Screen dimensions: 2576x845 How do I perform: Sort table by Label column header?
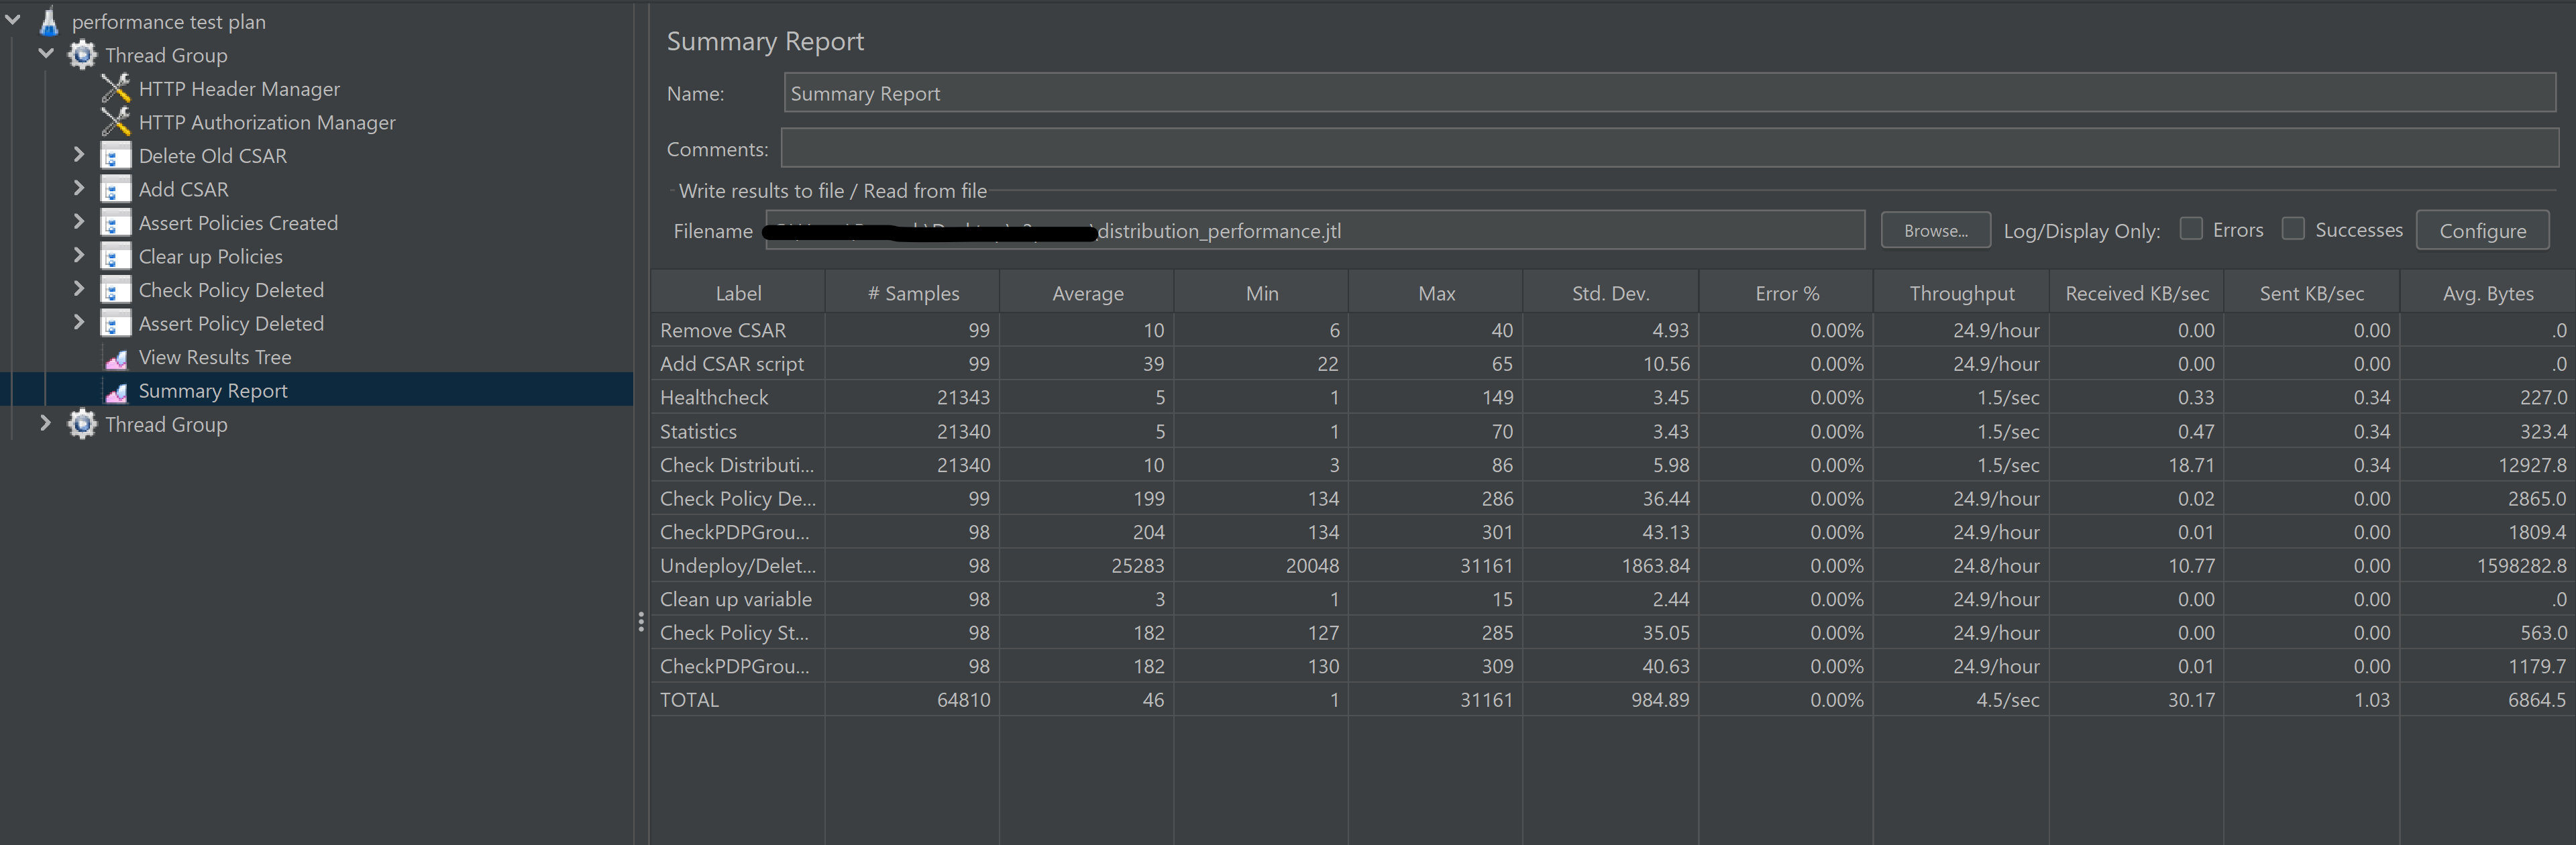(x=738, y=293)
